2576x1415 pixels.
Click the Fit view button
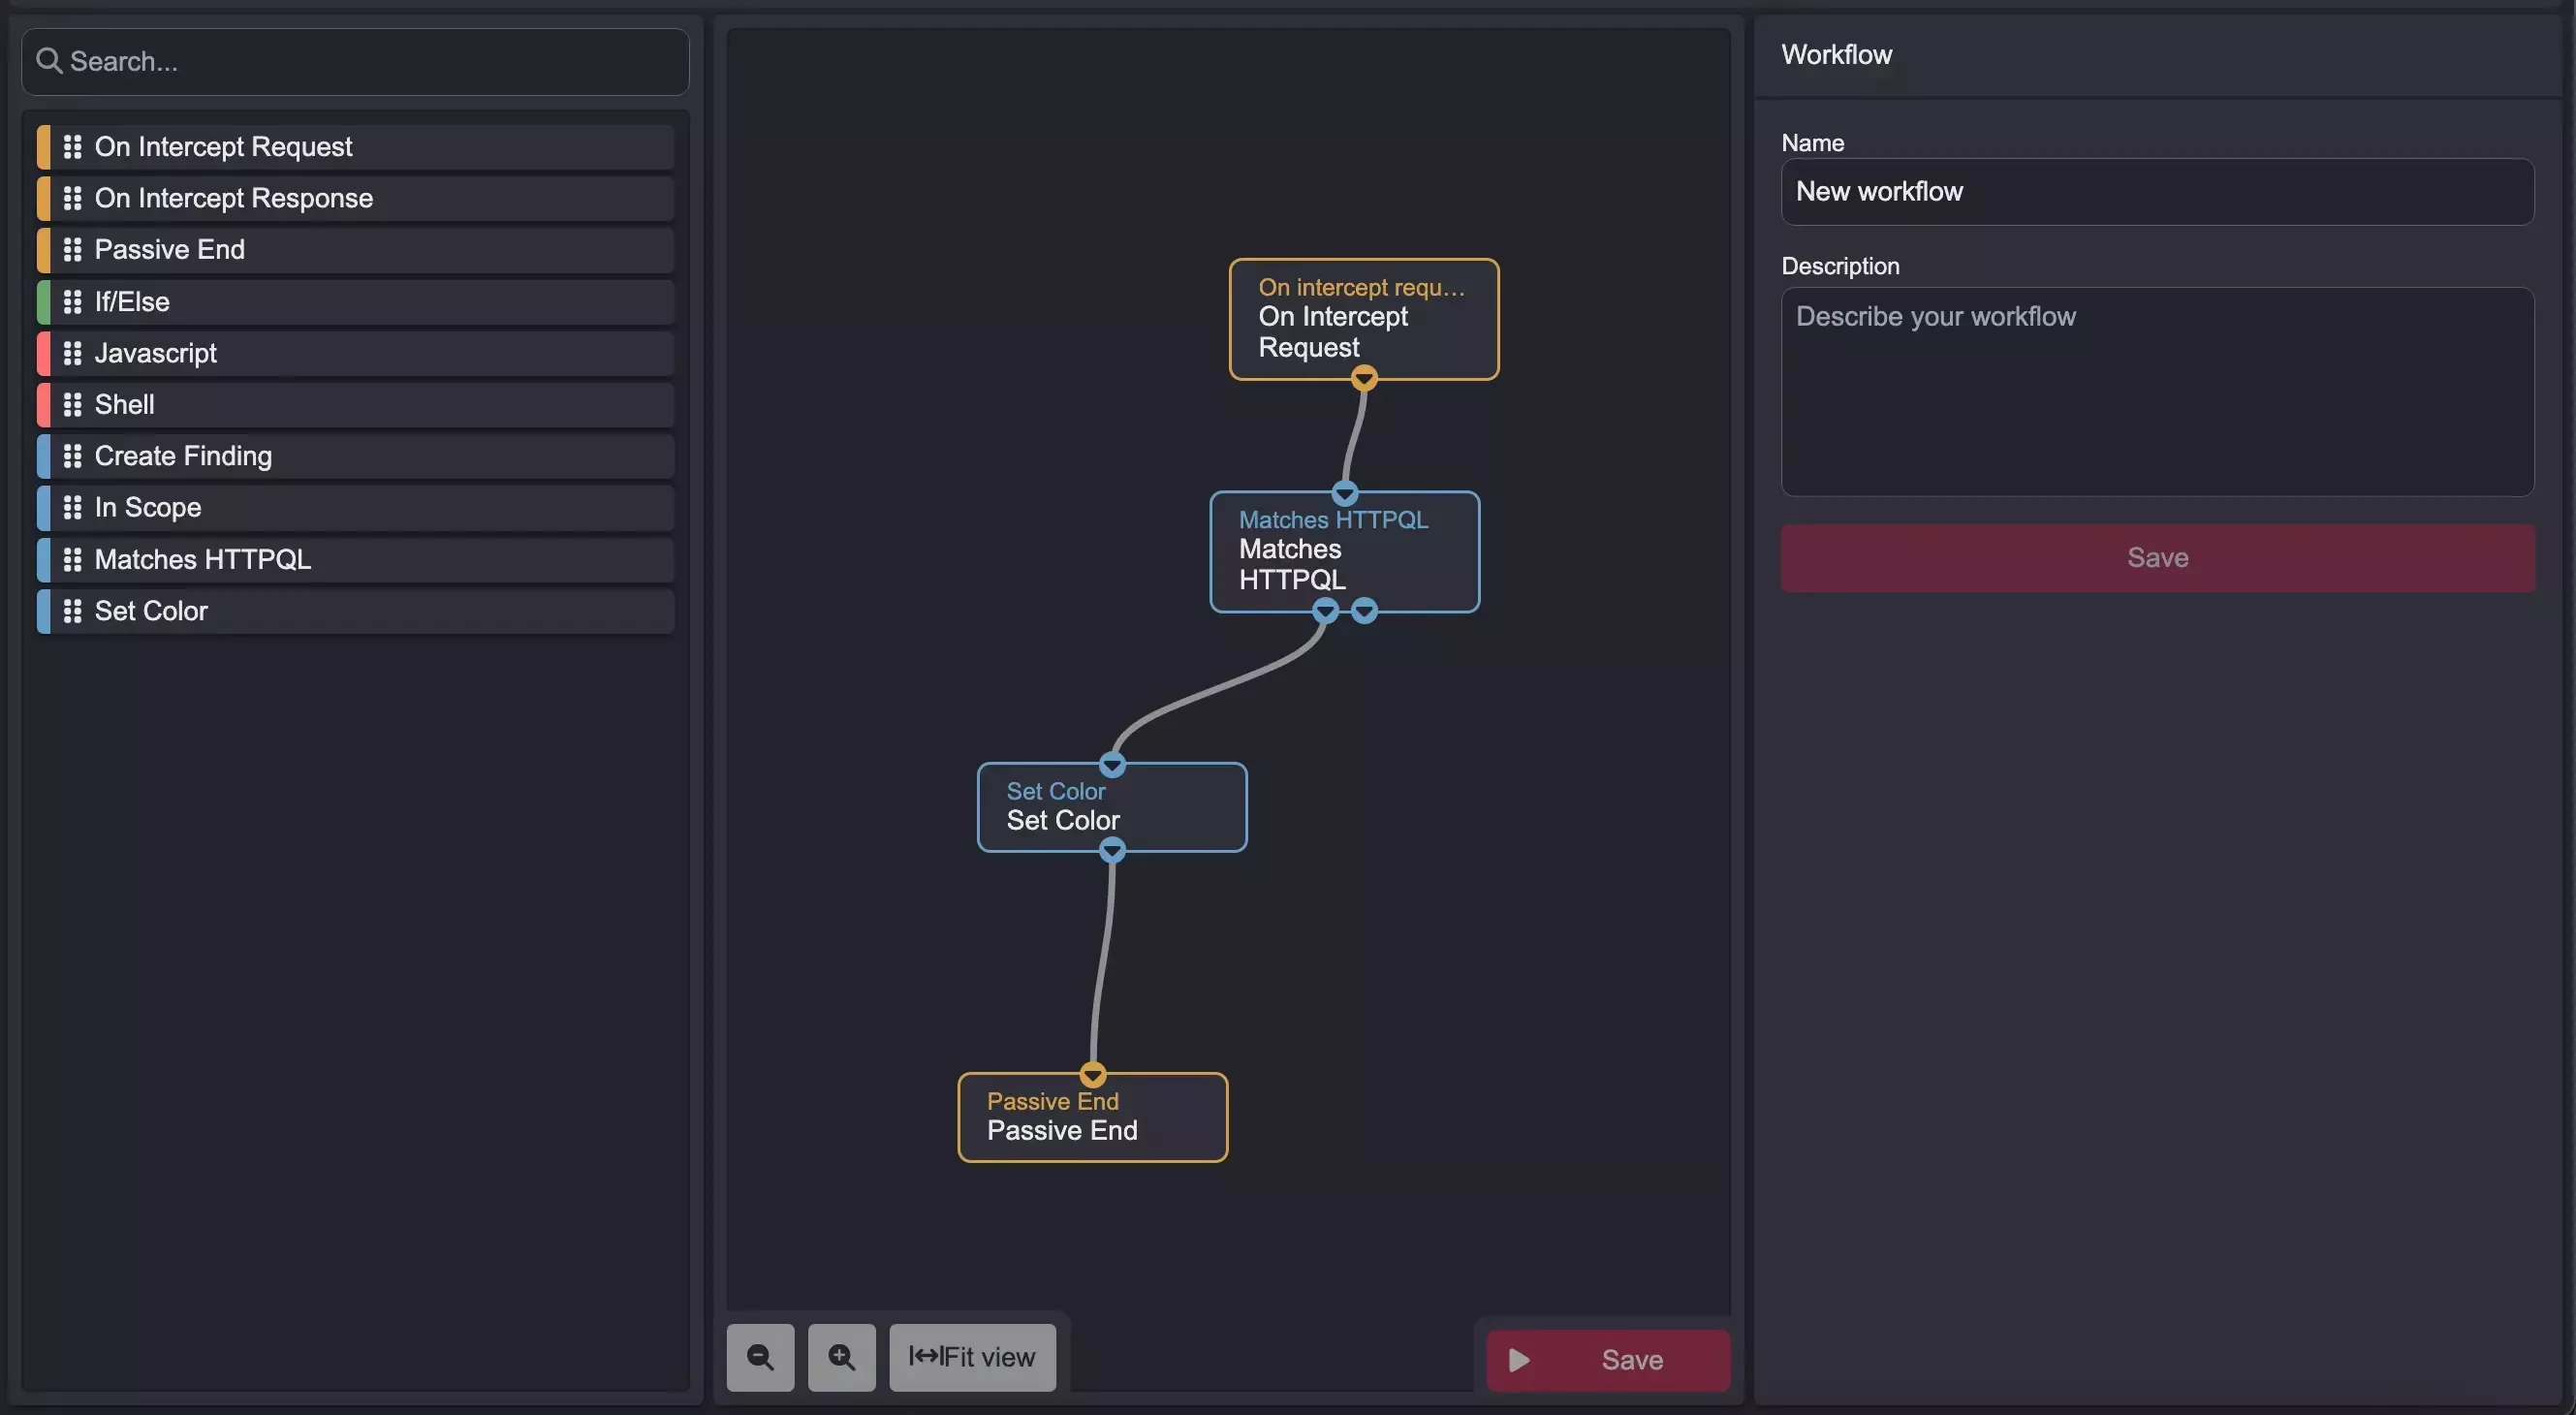click(x=972, y=1357)
